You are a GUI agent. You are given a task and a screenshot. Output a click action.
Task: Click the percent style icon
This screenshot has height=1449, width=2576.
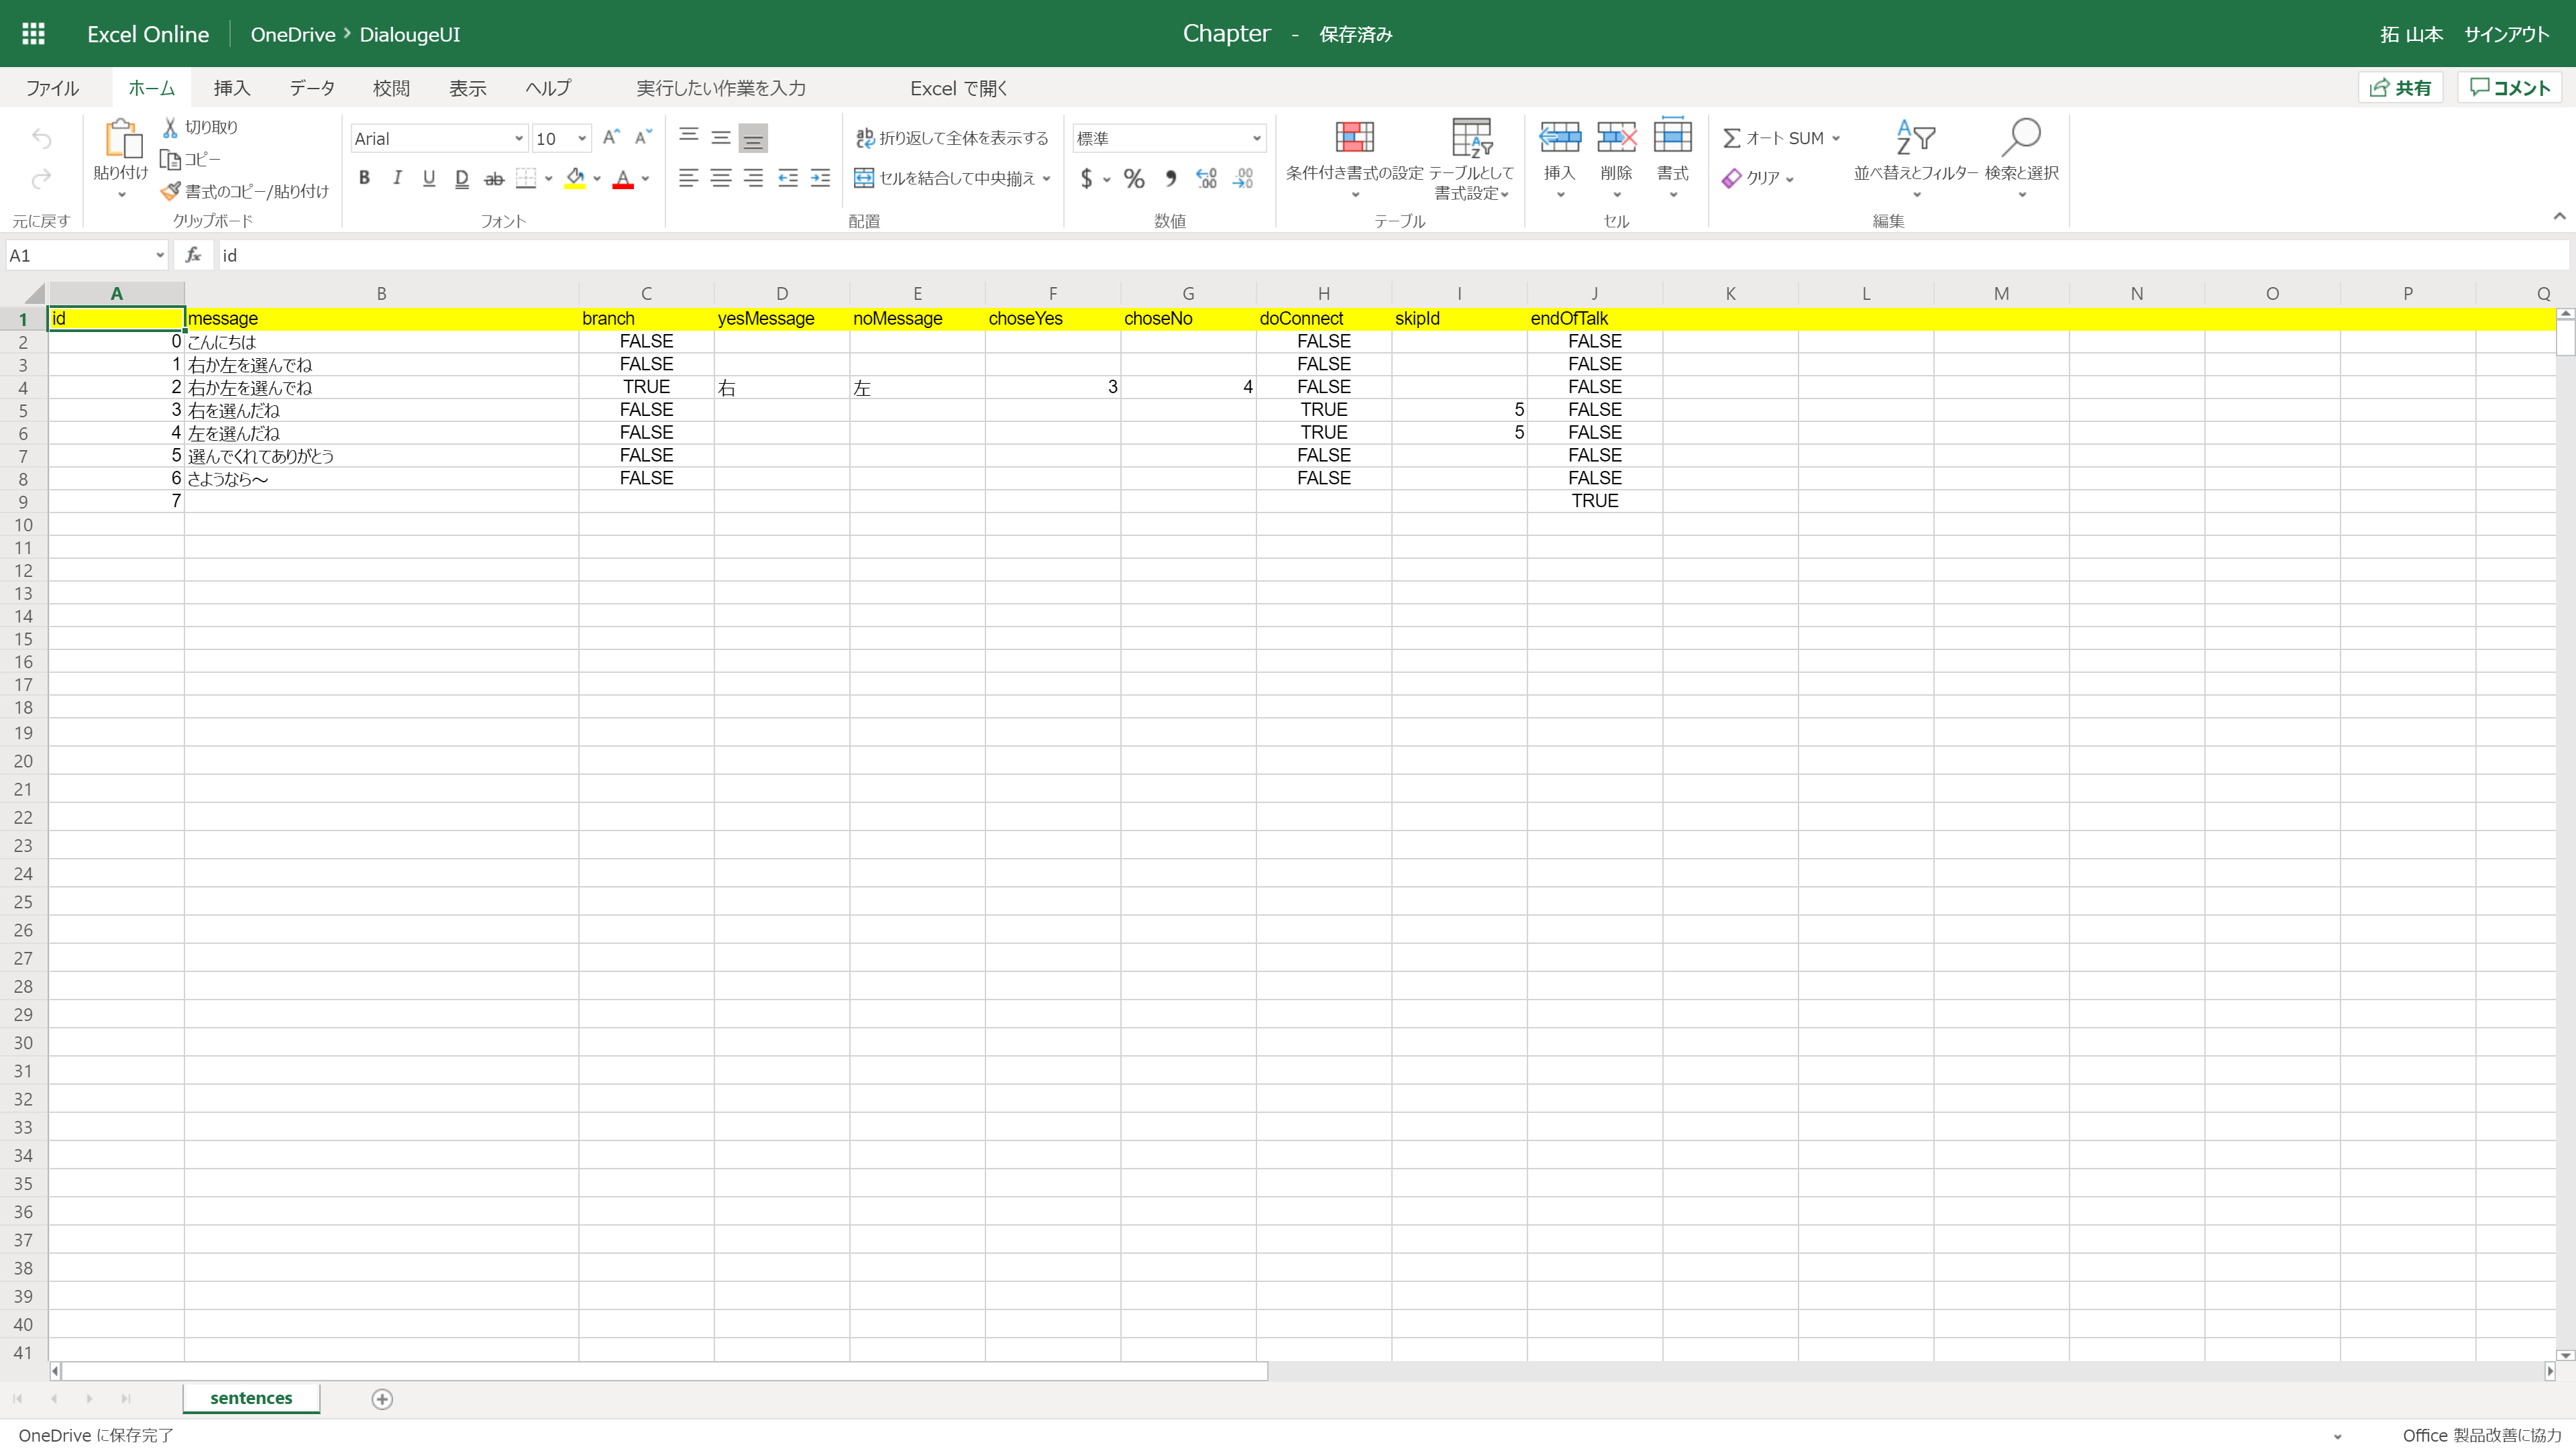click(1133, 178)
